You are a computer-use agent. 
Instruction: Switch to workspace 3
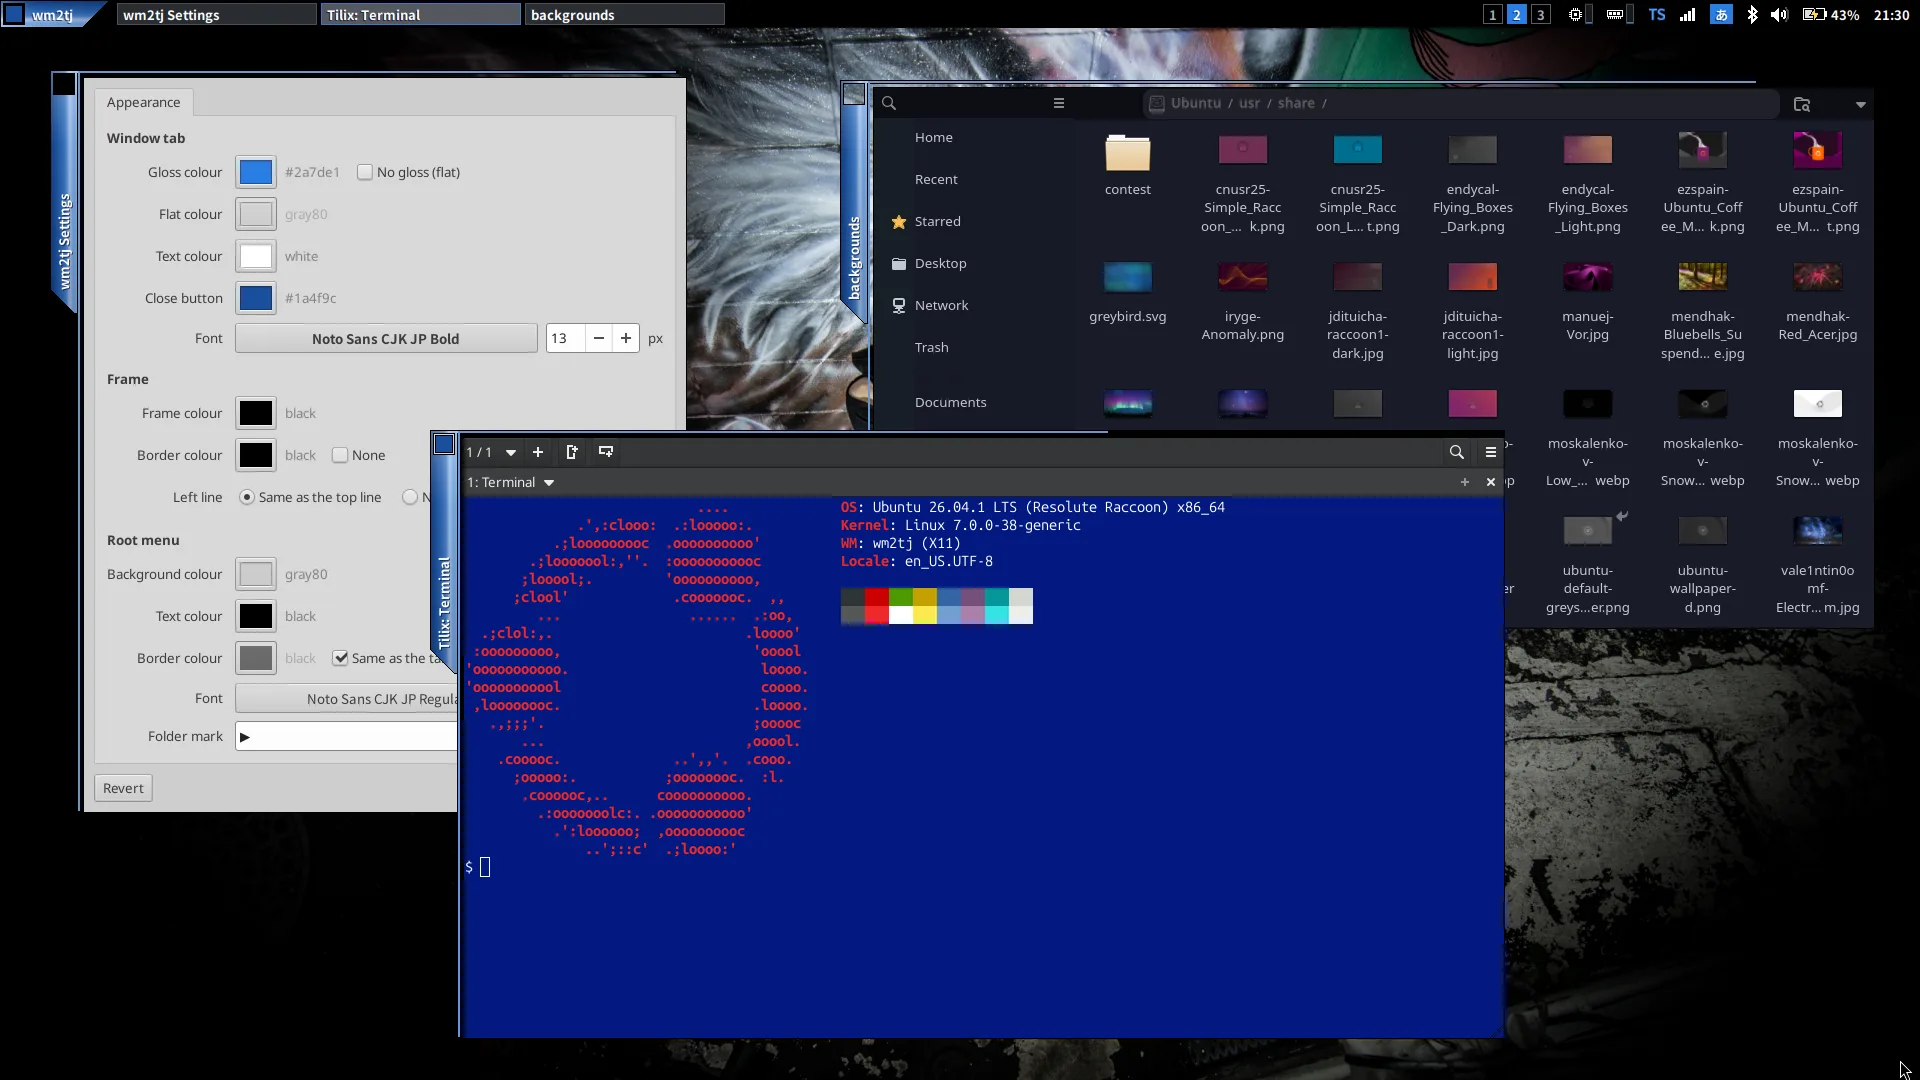click(1541, 15)
